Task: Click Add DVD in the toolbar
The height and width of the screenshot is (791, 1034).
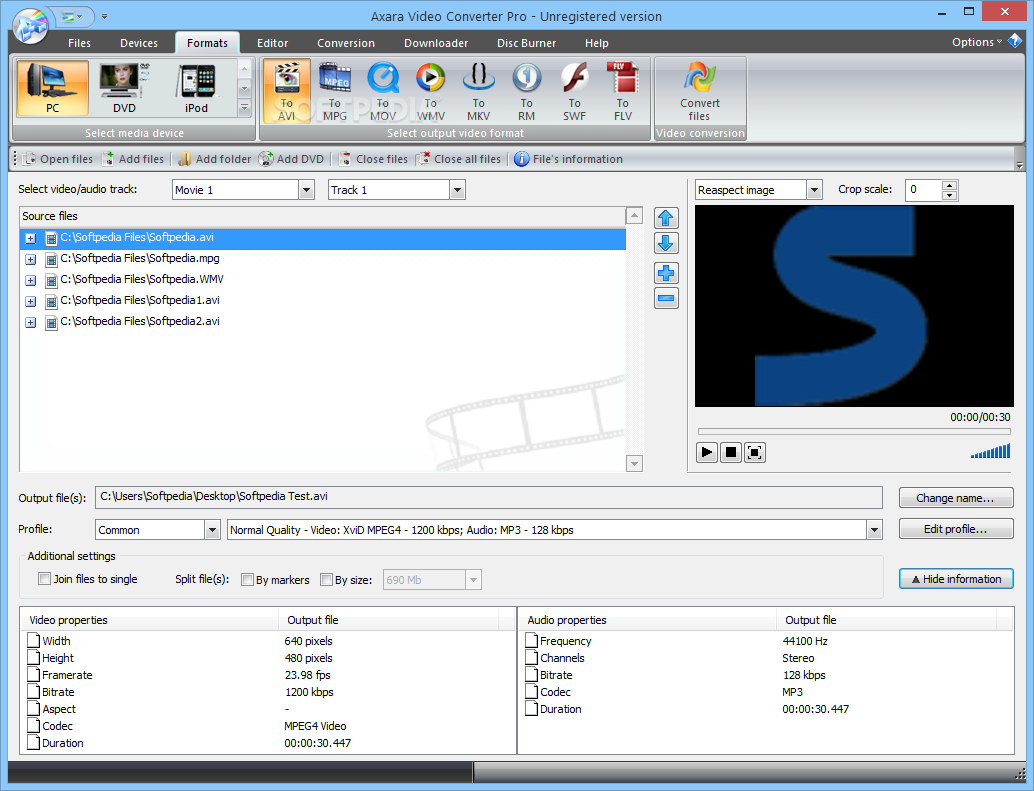Action: tap(291, 159)
